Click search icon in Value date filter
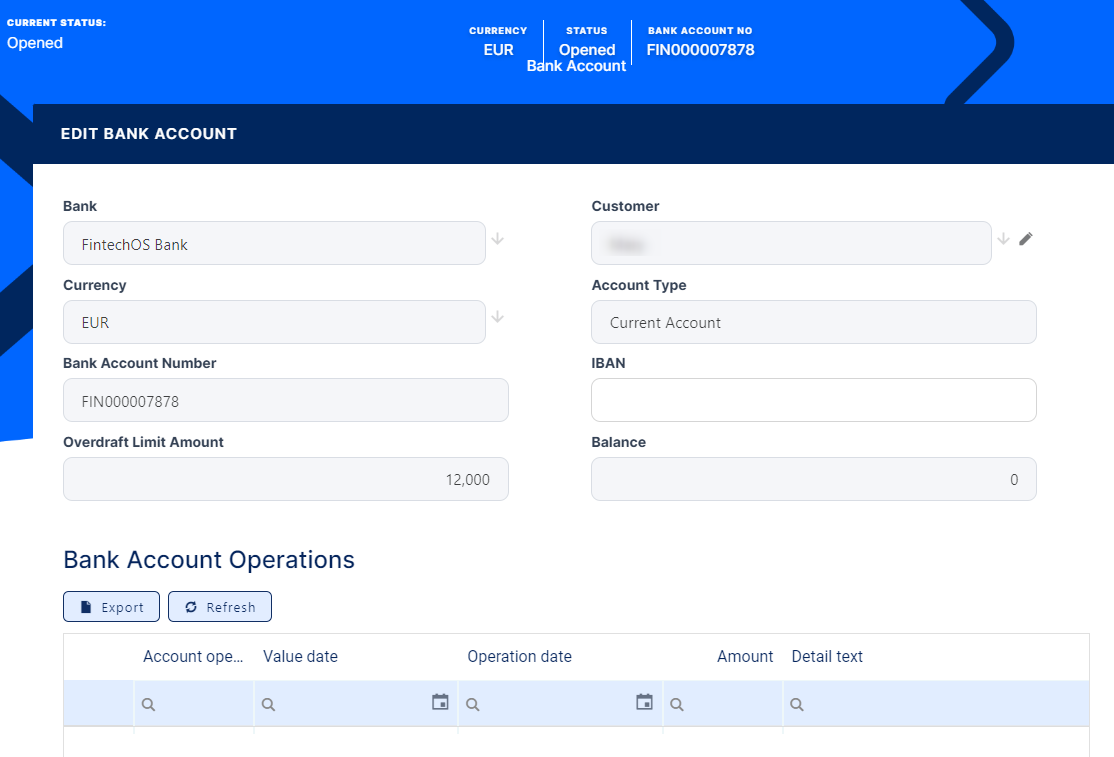Viewport: 1114px width, 757px height. (268, 705)
